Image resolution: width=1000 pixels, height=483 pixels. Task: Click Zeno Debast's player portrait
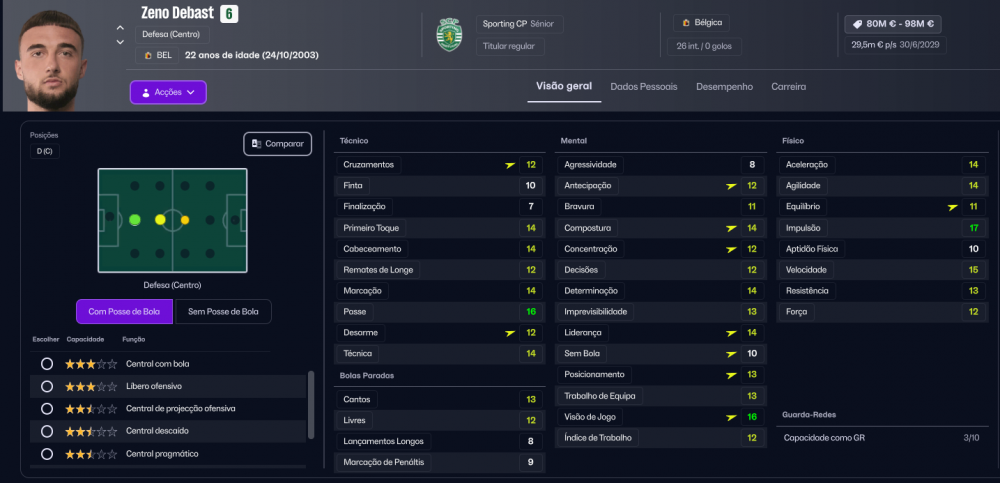(x=51, y=60)
